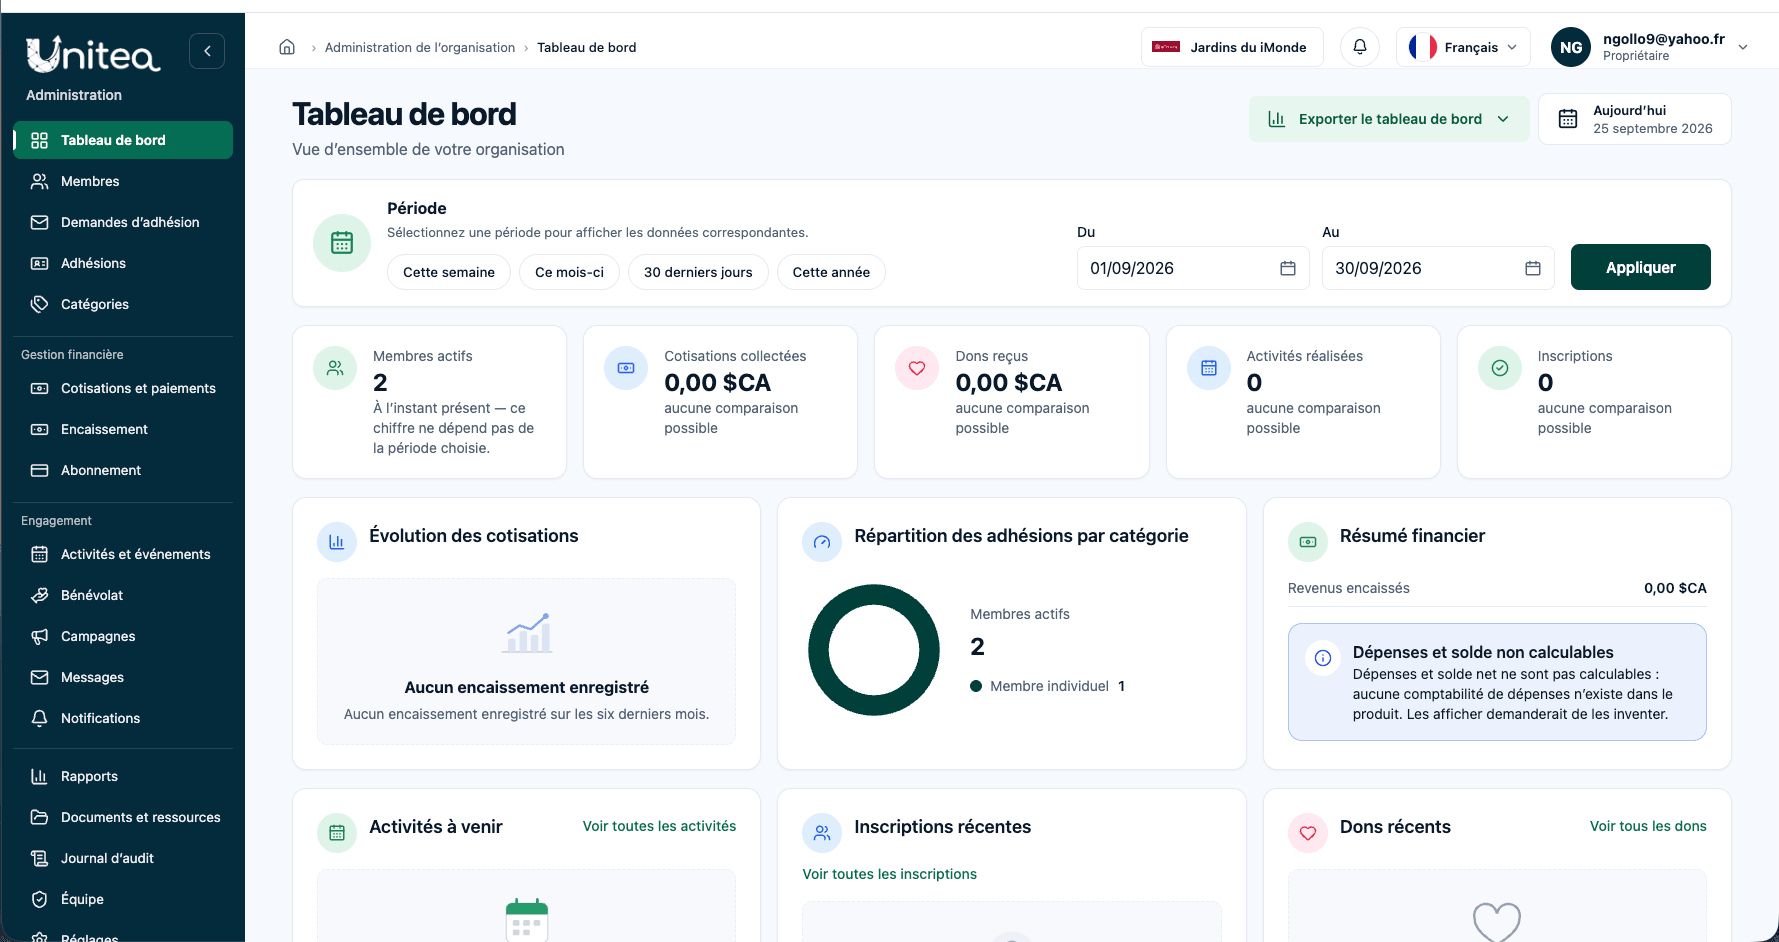Open Activités et événements in the sidebar

(123, 554)
